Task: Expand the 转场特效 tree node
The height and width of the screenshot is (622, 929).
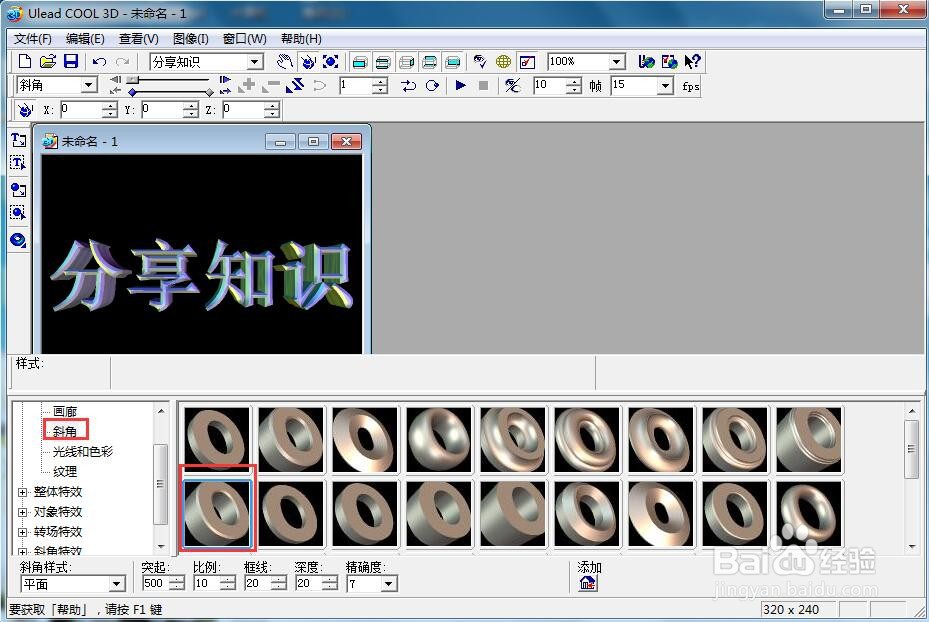Action: point(23,533)
